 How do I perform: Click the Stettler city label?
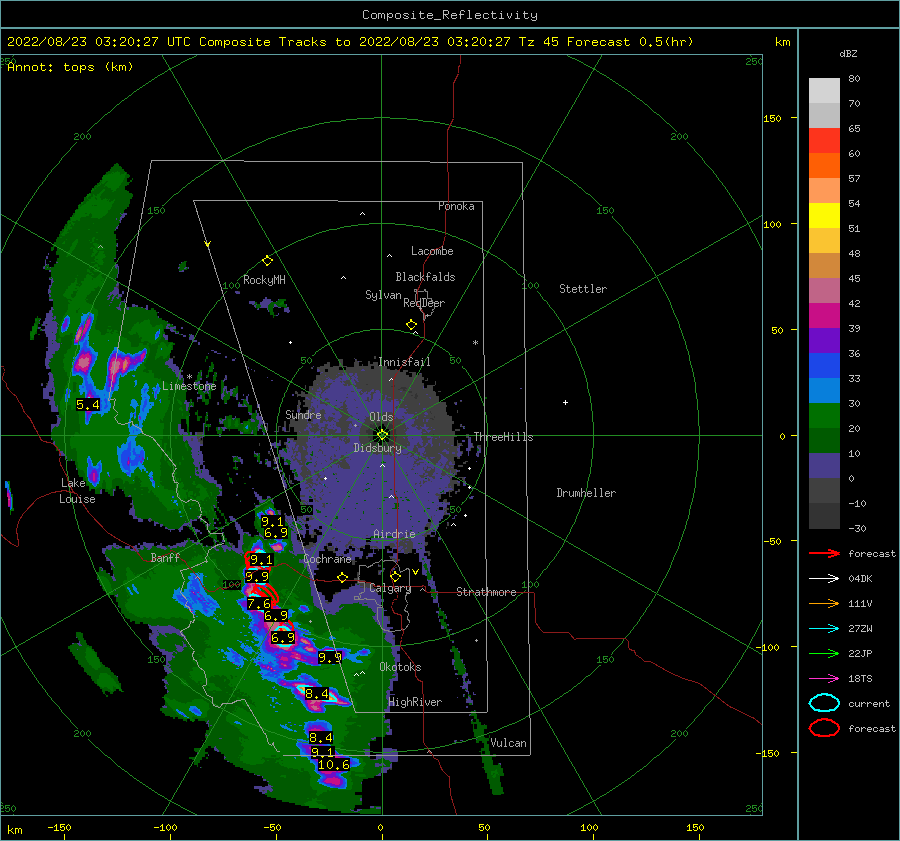click(583, 289)
